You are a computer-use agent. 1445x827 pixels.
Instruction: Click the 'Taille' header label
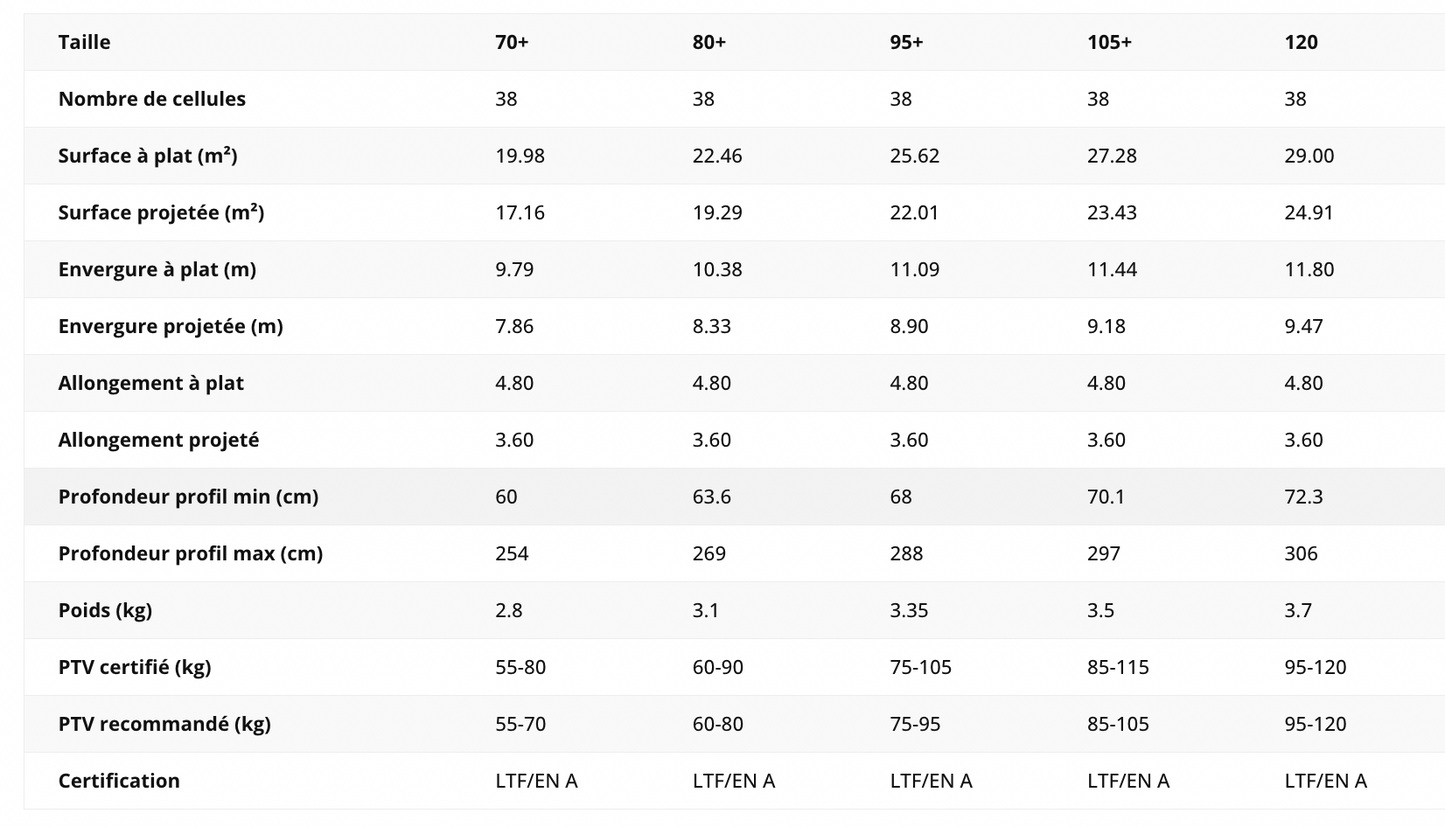coord(84,42)
